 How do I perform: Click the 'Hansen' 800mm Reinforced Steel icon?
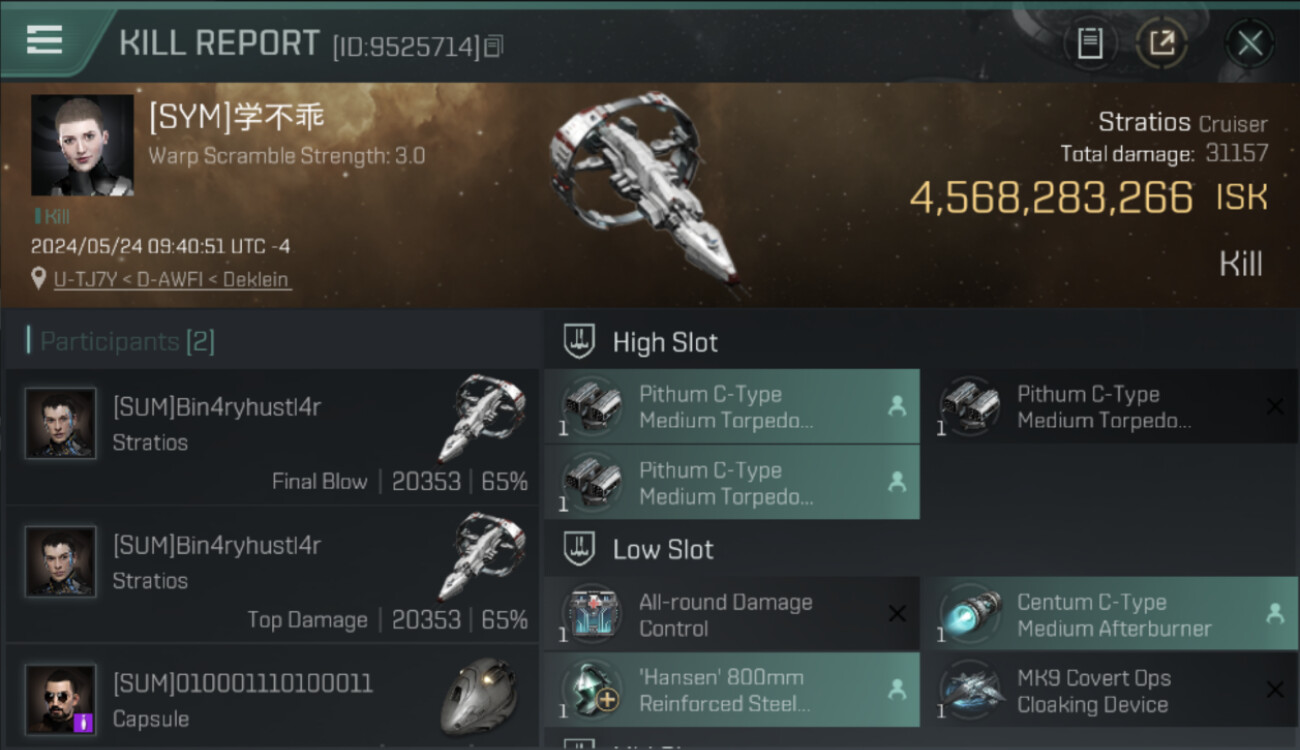pyautogui.click(x=592, y=690)
